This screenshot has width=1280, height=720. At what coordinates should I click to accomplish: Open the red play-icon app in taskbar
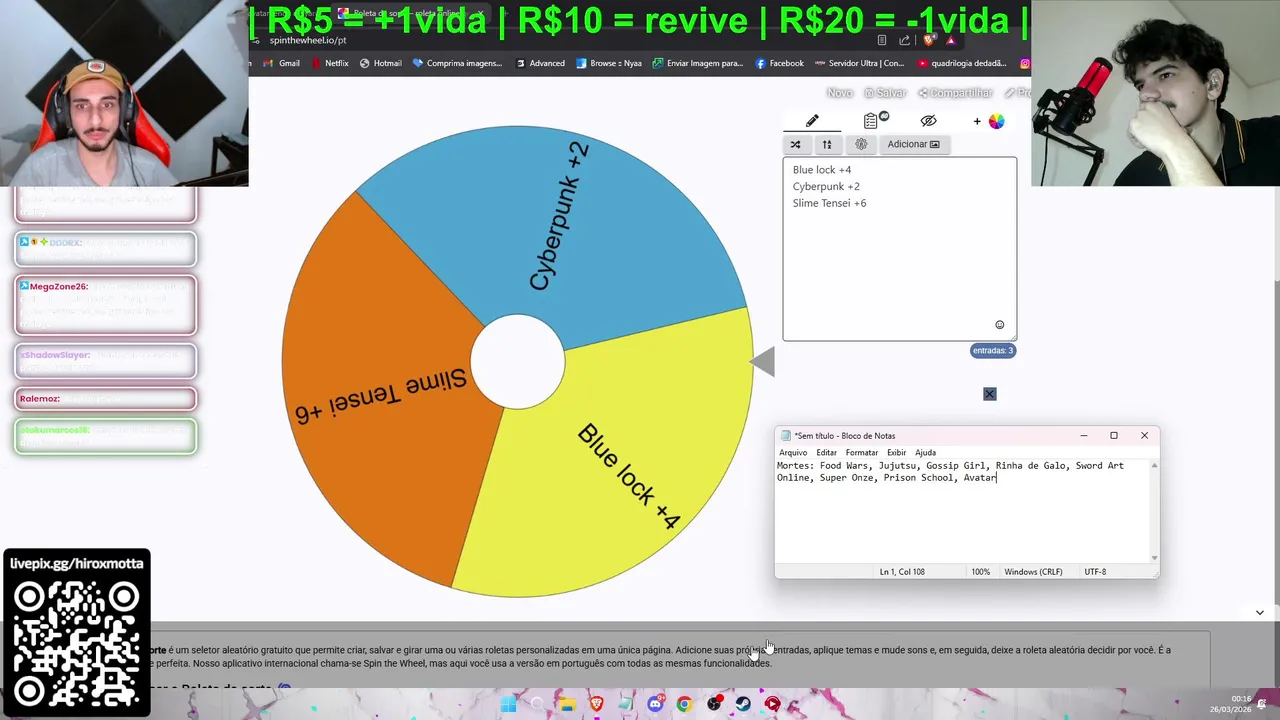[x=772, y=704]
